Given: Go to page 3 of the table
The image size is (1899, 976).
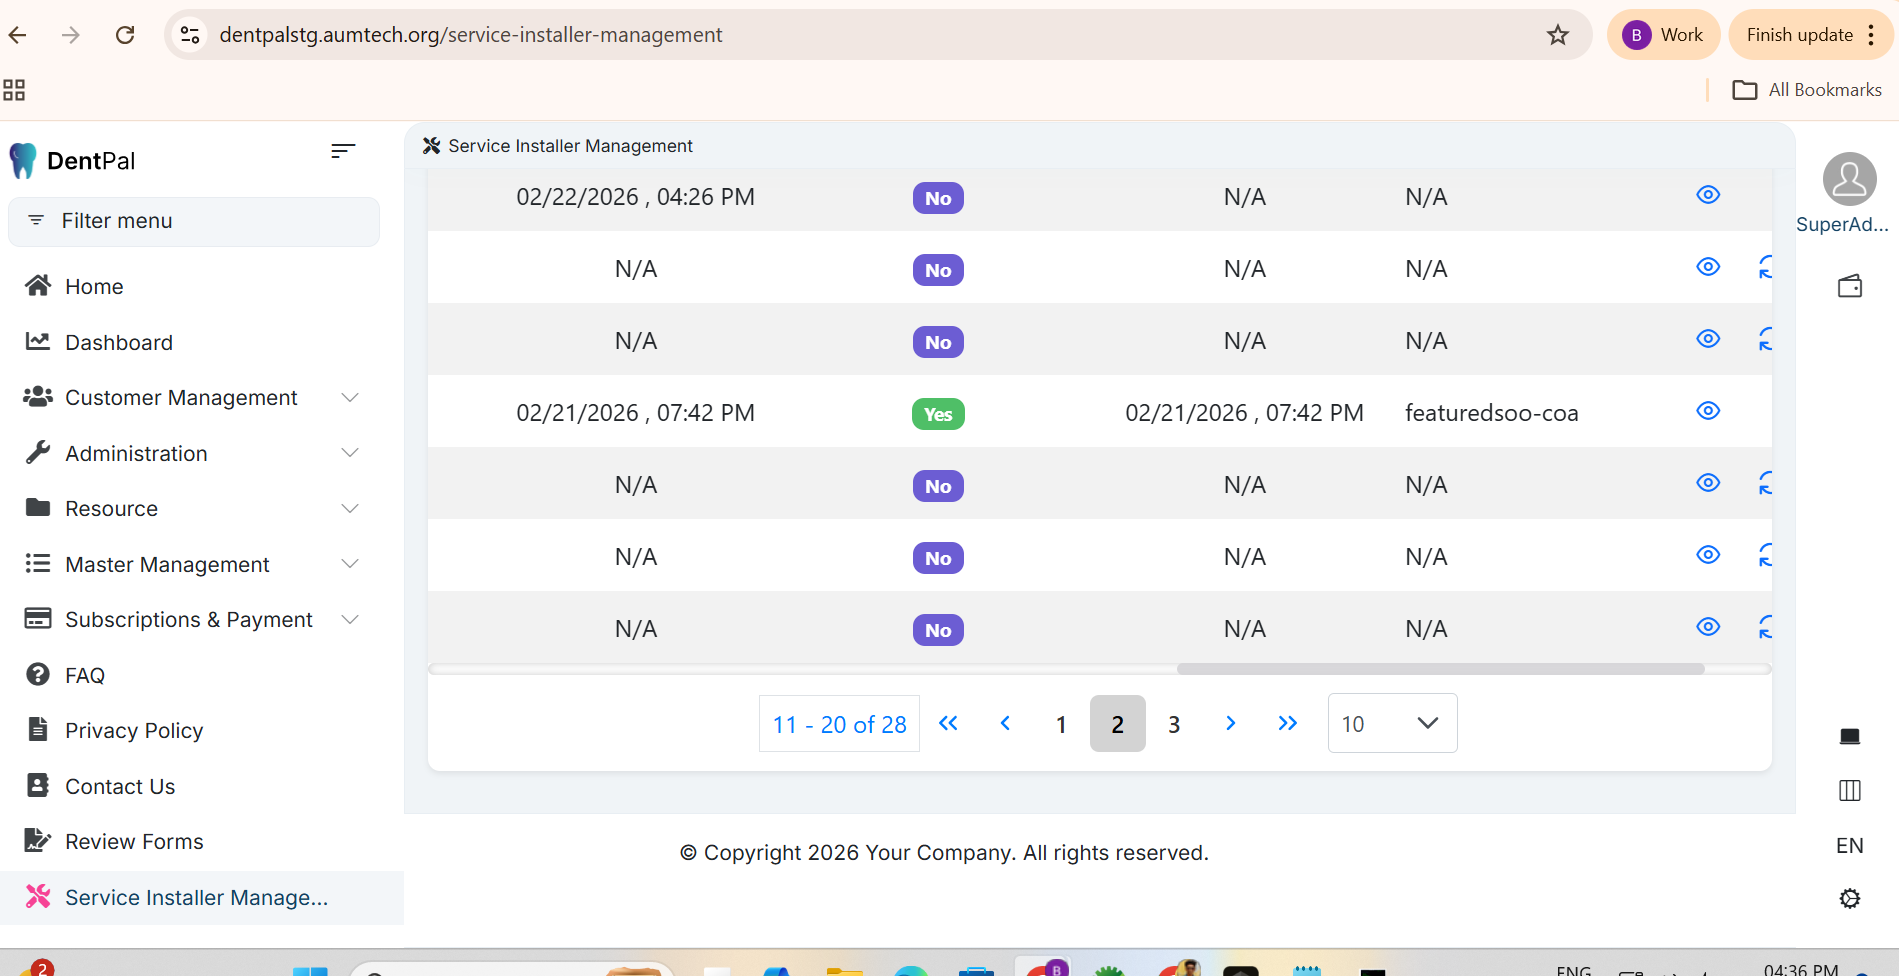Looking at the screenshot, I should [x=1174, y=724].
